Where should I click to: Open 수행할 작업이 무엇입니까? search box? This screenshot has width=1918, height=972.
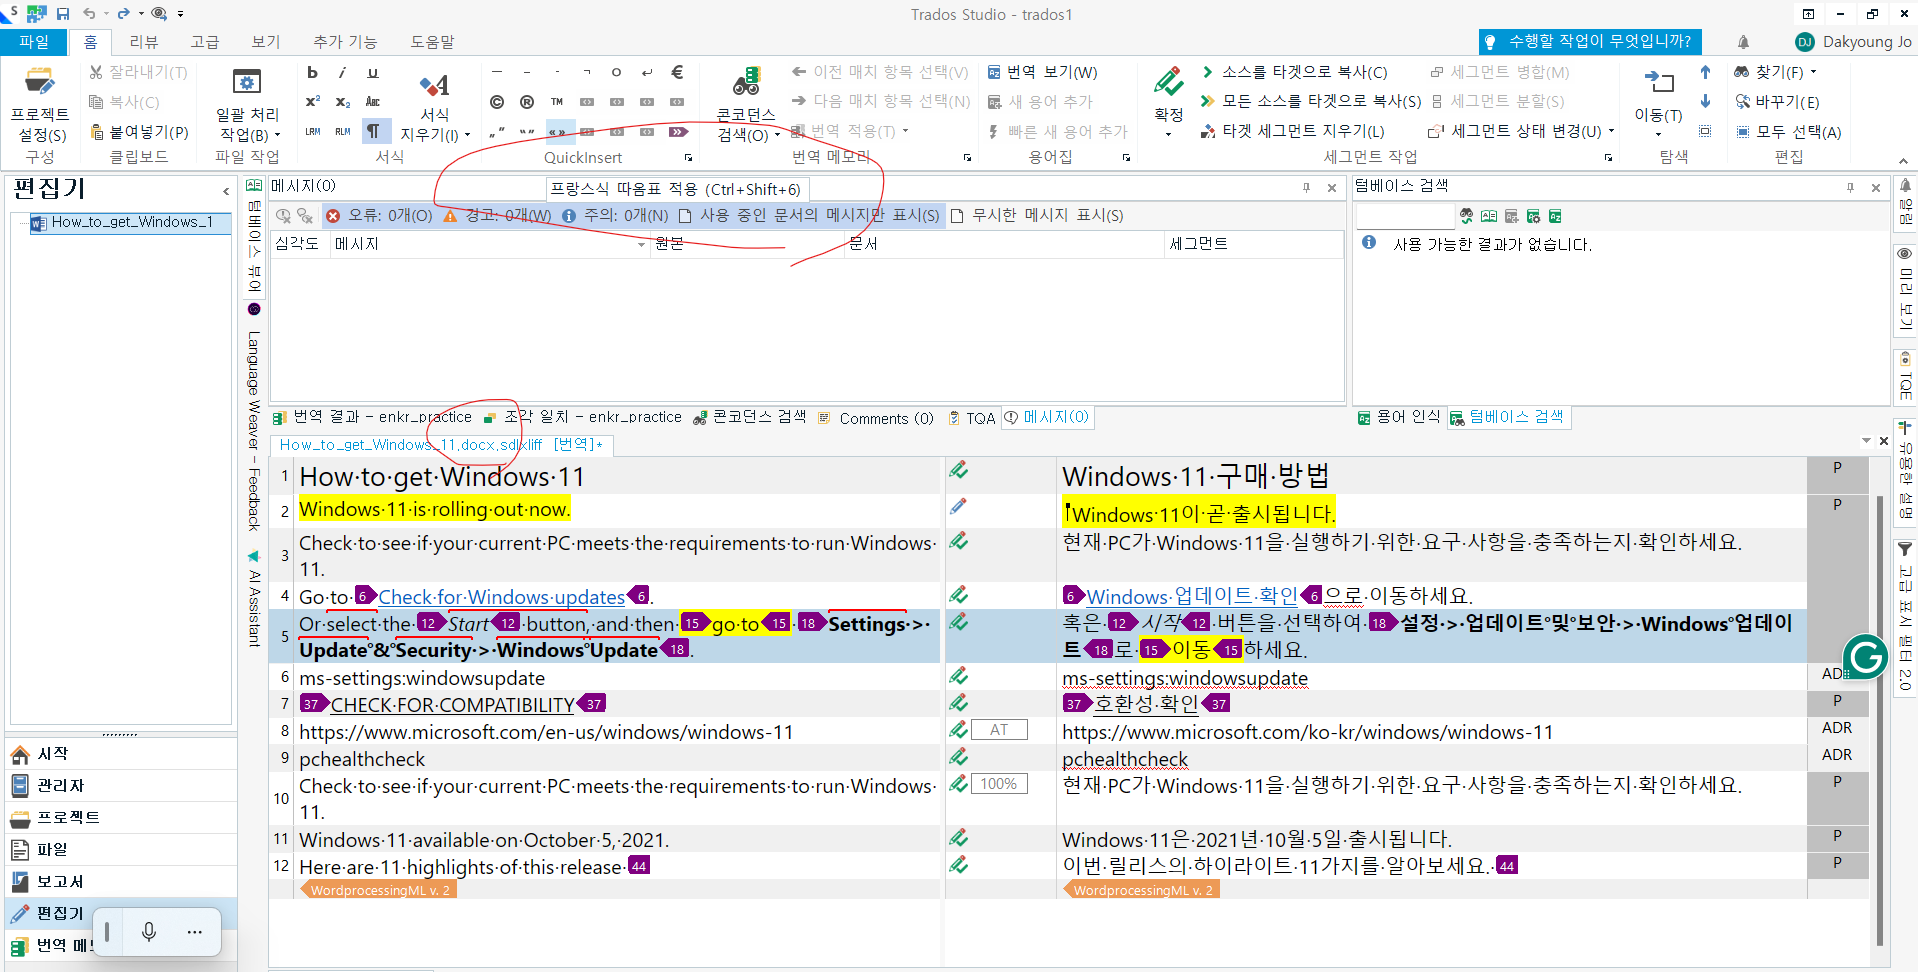pyautogui.click(x=1590, y=41)
